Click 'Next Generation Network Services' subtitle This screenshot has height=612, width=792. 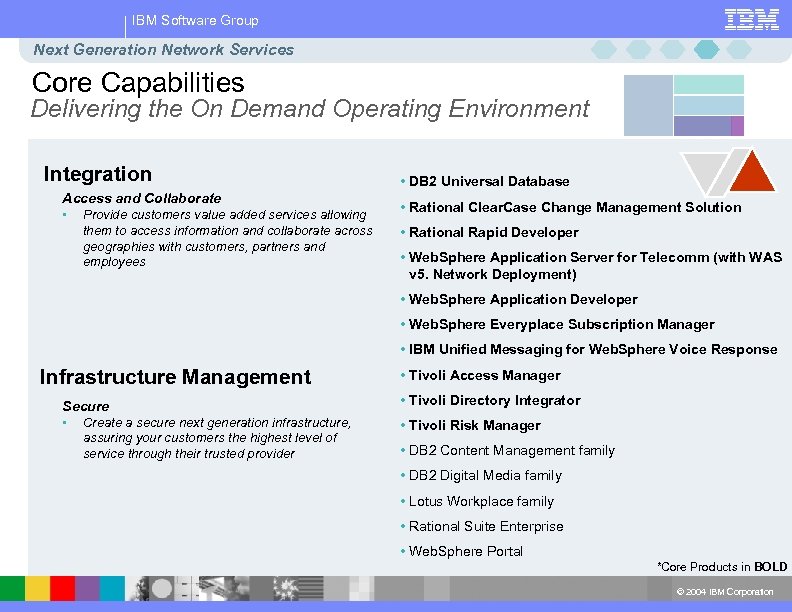pos(163,49)
